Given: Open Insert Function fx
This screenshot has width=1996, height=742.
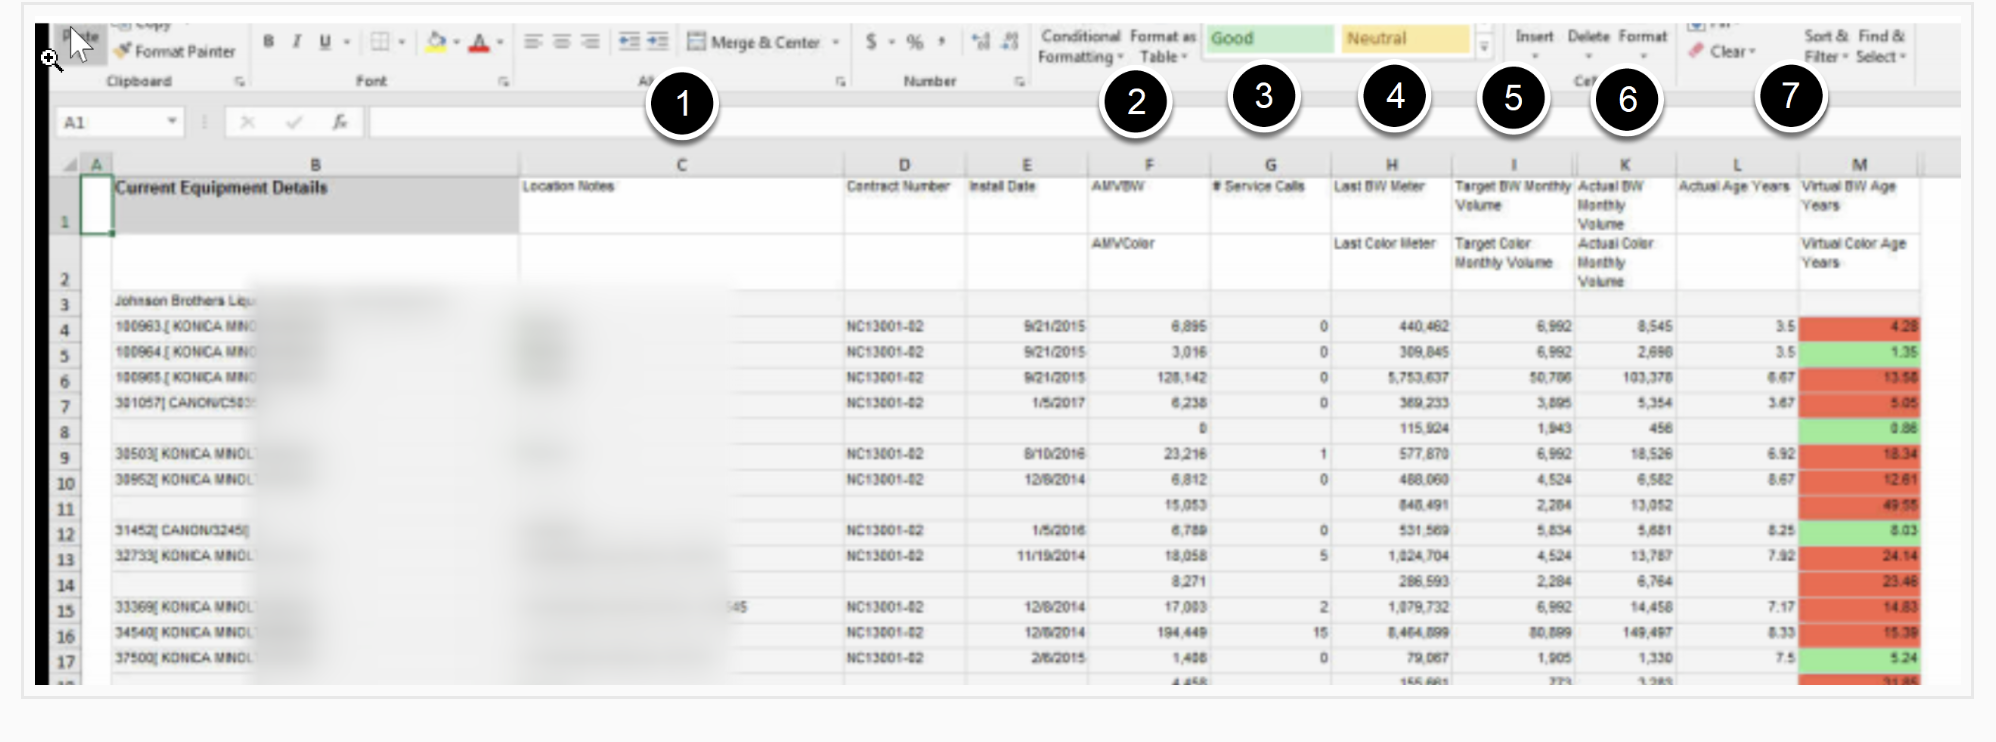Looking at the screenshot, I should [340, 122].
